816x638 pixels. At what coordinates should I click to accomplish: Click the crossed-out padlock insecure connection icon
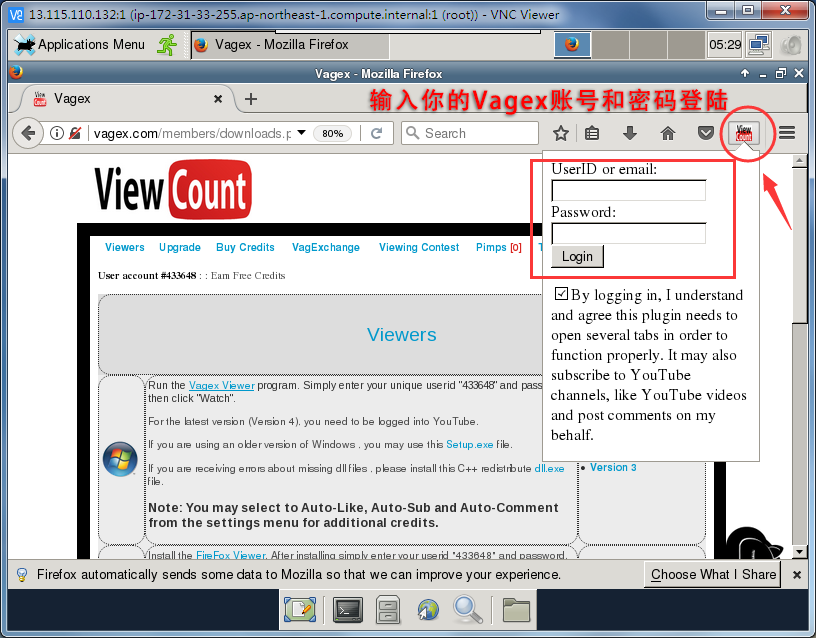tap(75, 133)
